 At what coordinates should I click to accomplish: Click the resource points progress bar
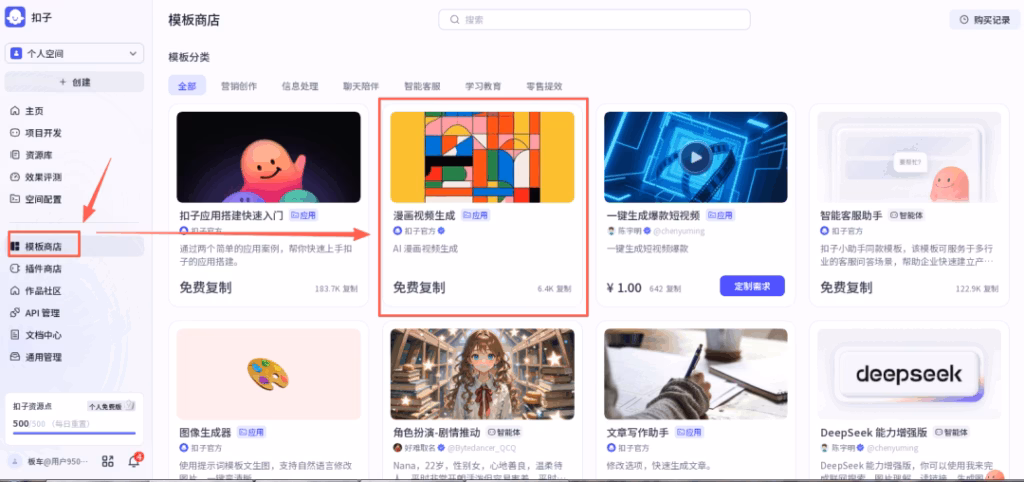[74, 433]
